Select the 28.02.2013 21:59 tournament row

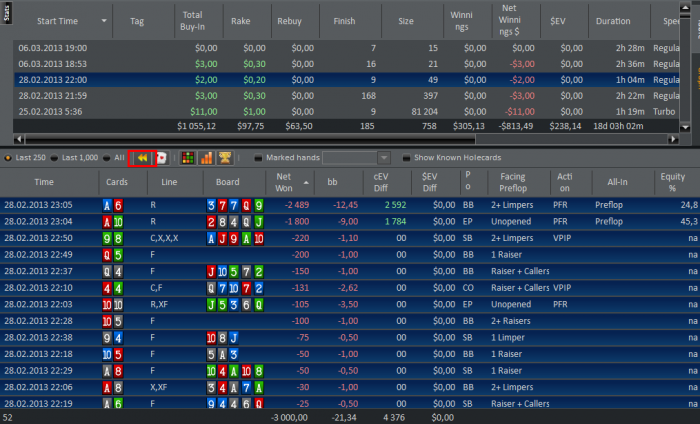pos(346,96)
